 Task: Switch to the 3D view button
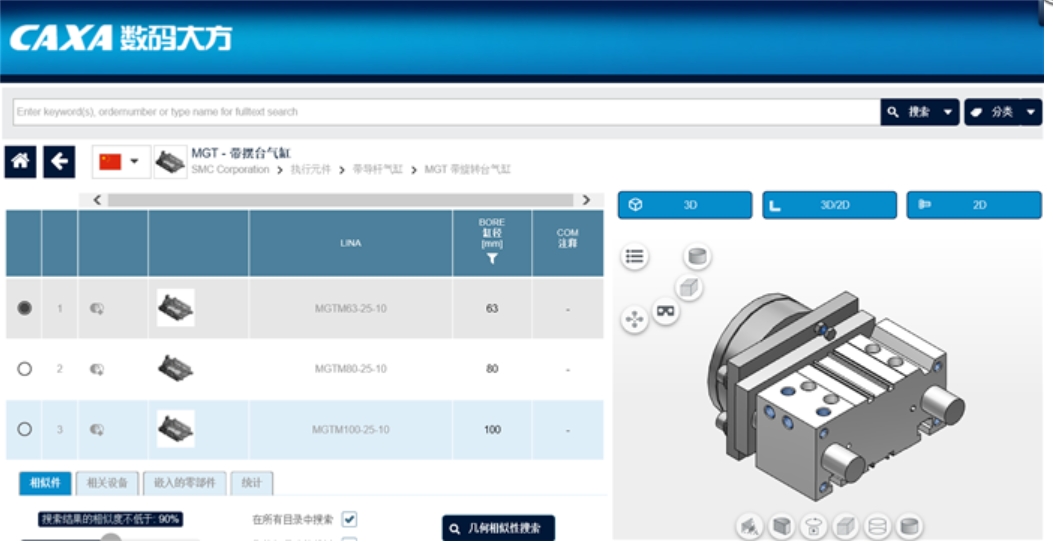pyautogui.click(x=685, y=205)
